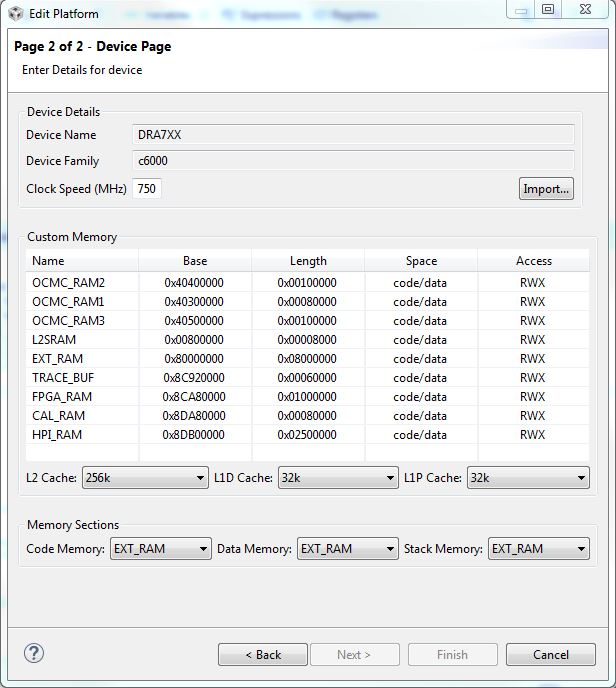This screenshot has height=688, width=616.
Task: Click base address 0x40300000
Action: (x=194, y=302)
